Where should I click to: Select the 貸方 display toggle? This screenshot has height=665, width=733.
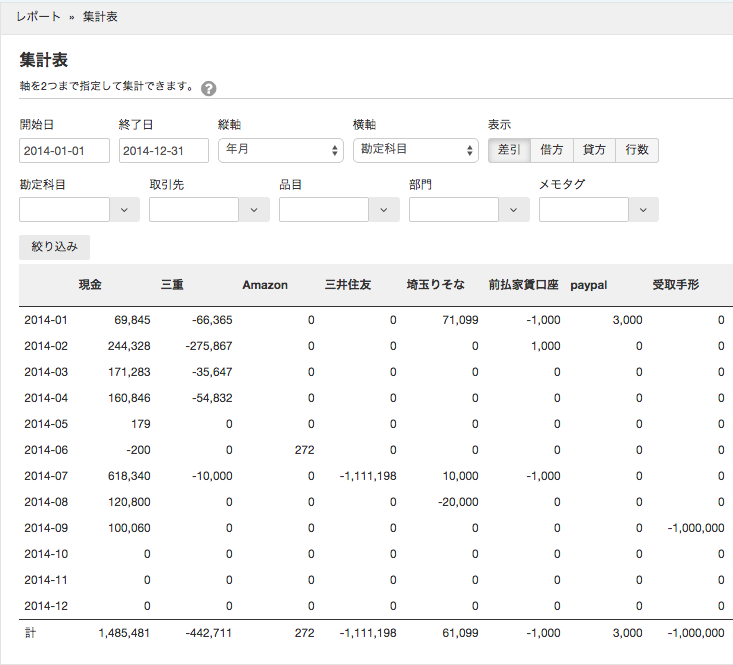point(594,150)
